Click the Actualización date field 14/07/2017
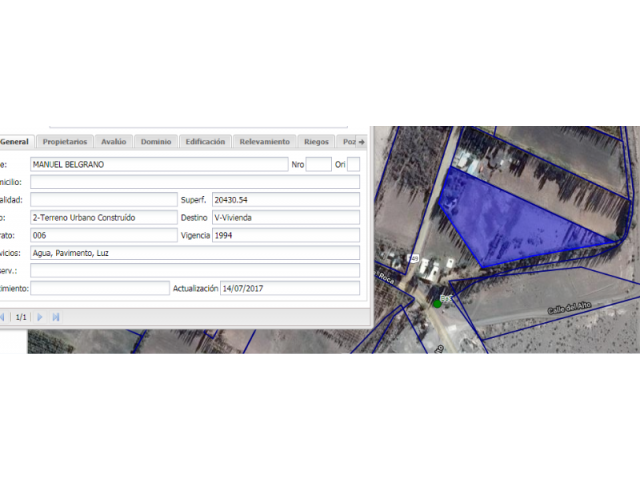The height and width of the screenshot is (480, 640). click(x=290, y=288)
